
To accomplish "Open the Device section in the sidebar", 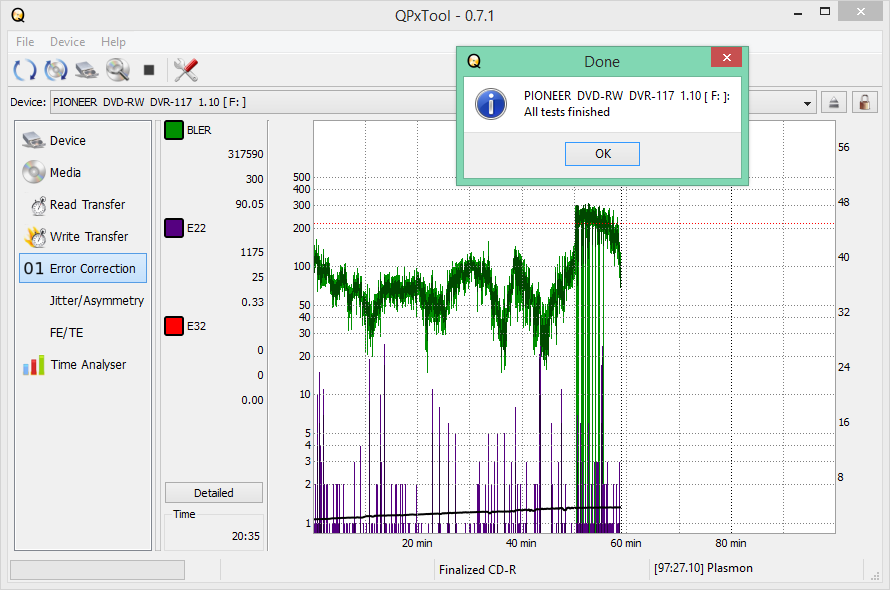I will point(83,140).
